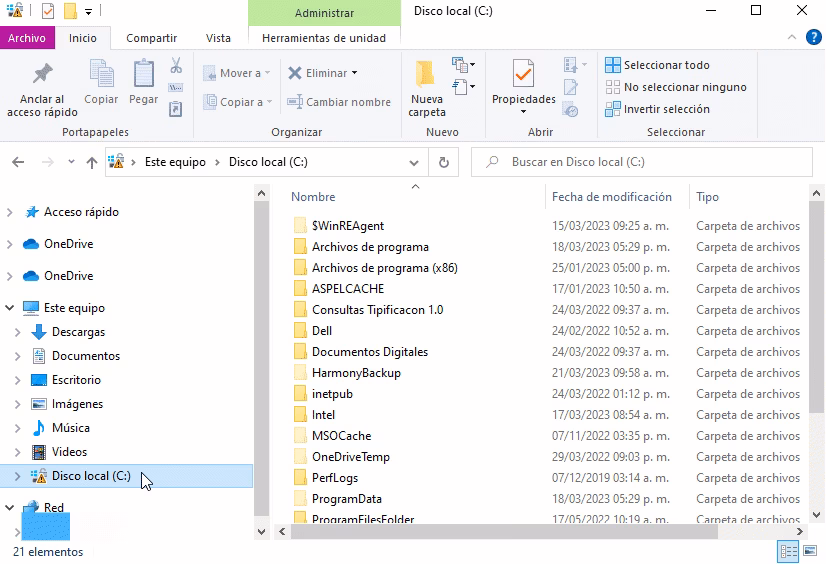
Task: Open the Help question mark icon
Action: (813, 37)
